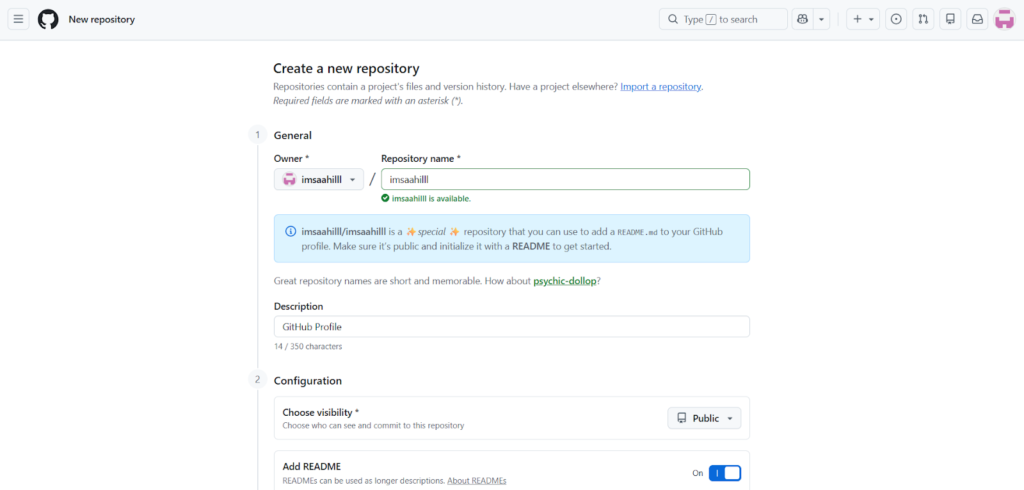Open the Issues icon in header
Image resolution: width=1024 pixels, height=490 pixels.
pos(896,19)
